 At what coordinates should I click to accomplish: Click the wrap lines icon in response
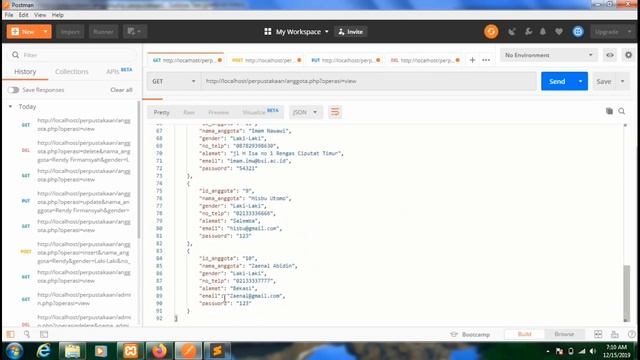tap(335, 112)
